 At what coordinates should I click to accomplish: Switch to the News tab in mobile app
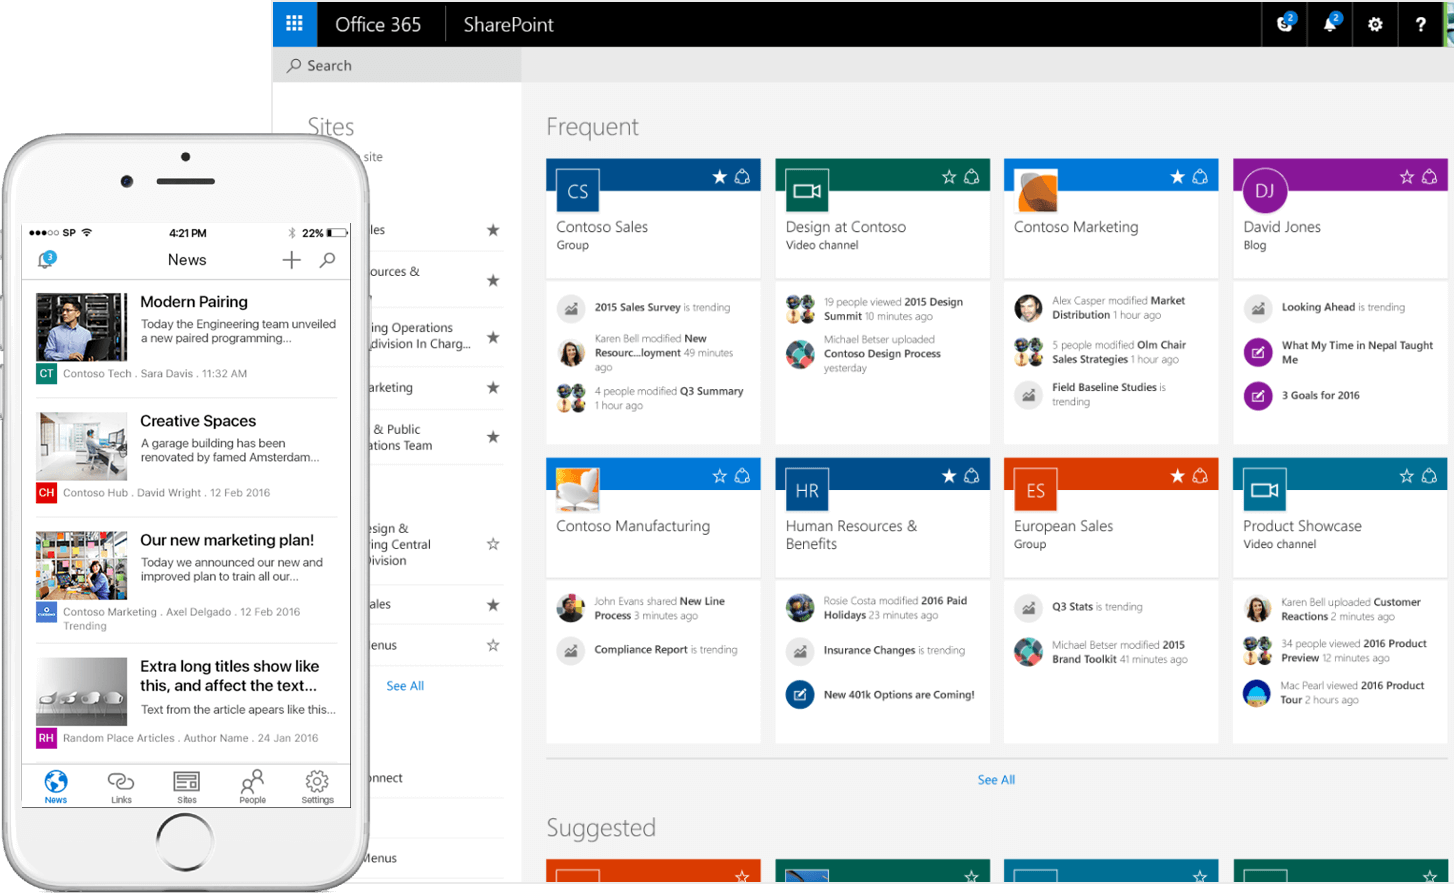tap(55, 786)
